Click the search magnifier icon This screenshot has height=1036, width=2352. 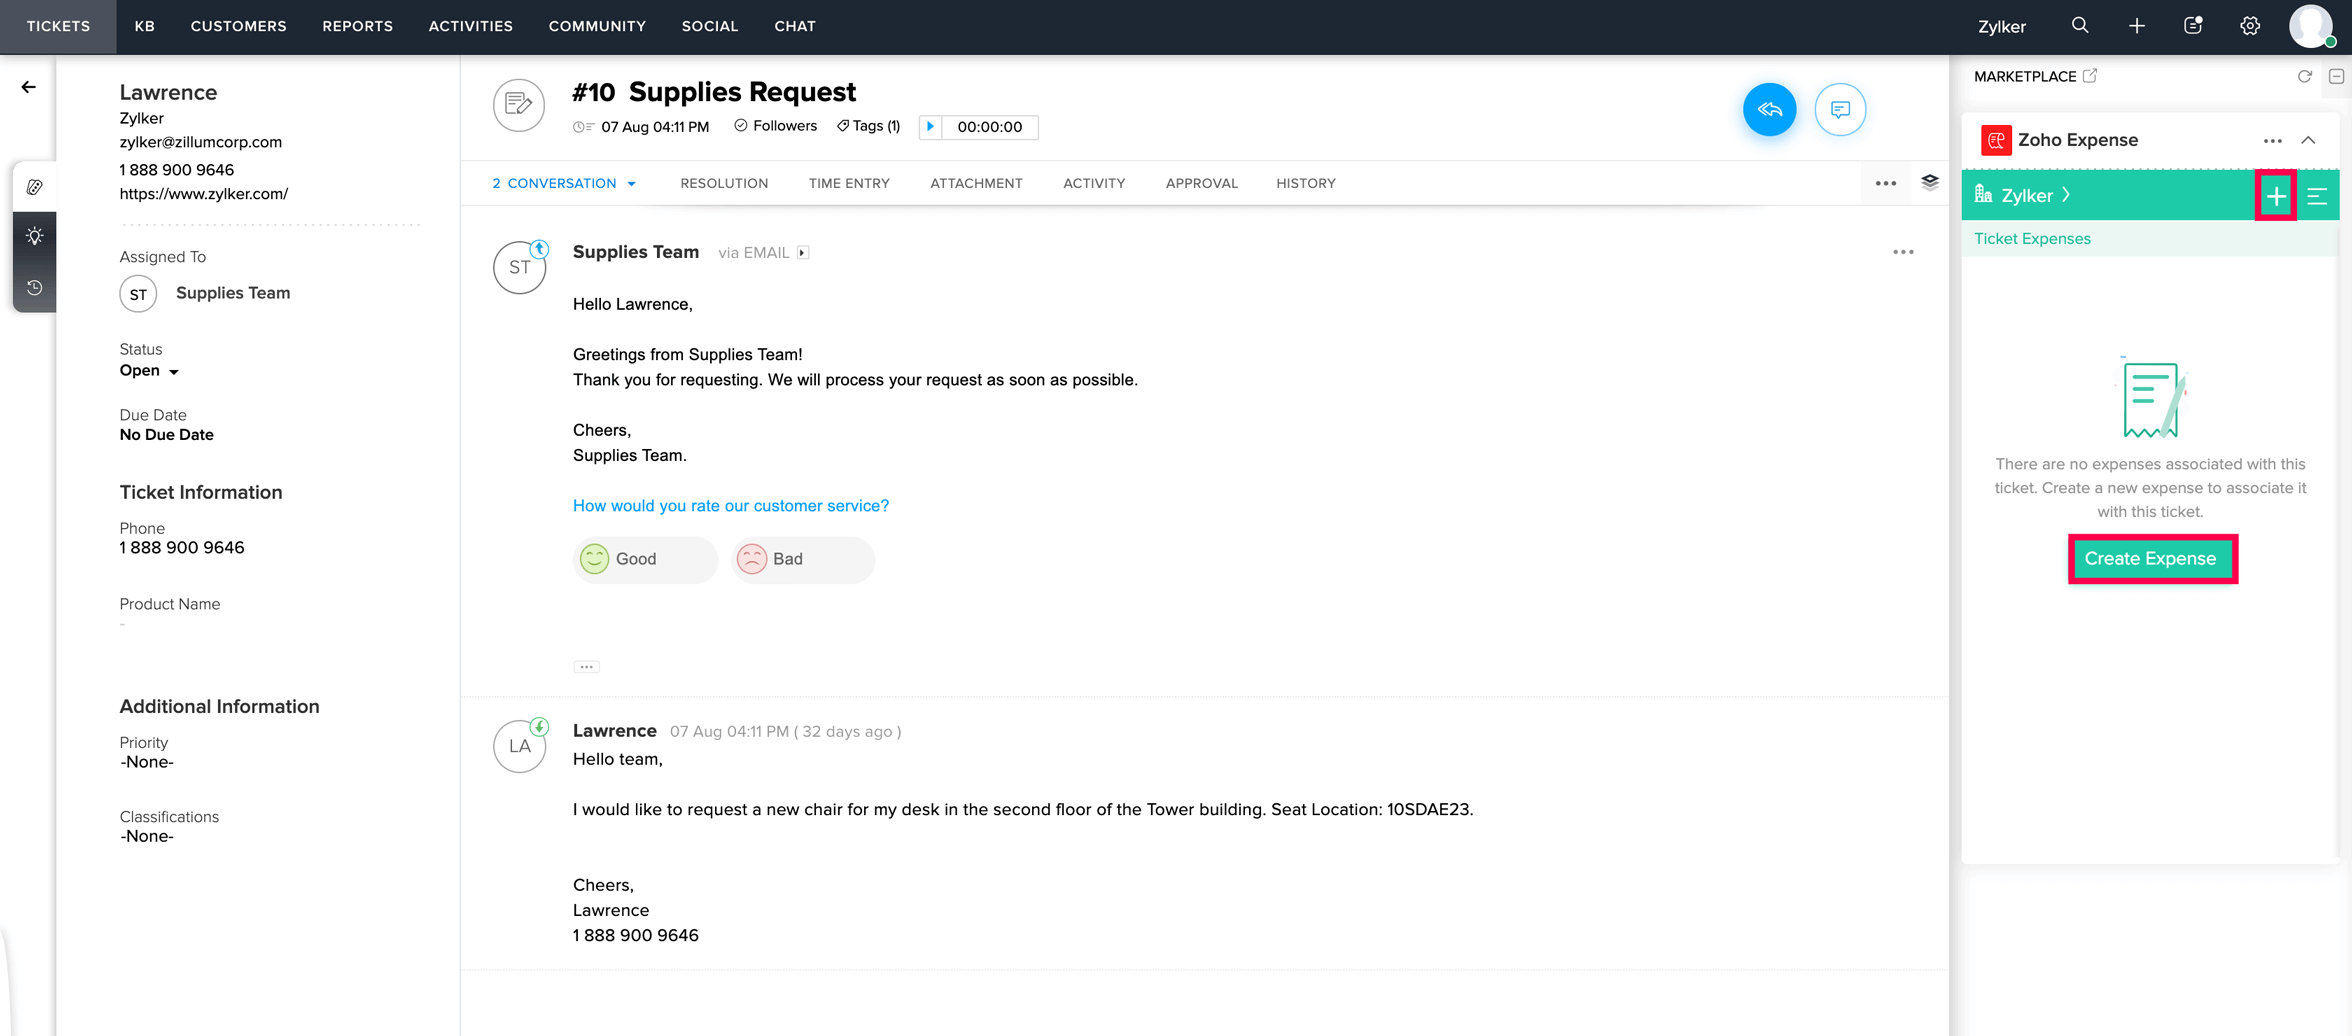point(2080,26)
